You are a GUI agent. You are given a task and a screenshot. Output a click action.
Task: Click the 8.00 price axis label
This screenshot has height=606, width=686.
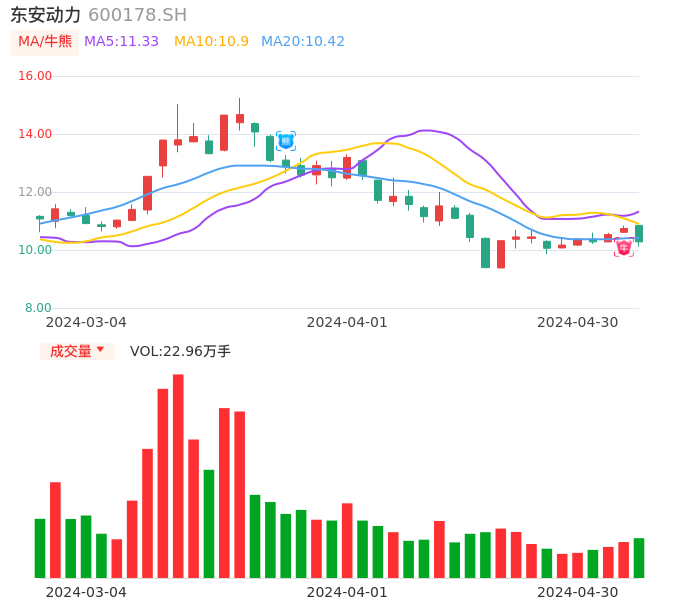click(x=38, y=308)
